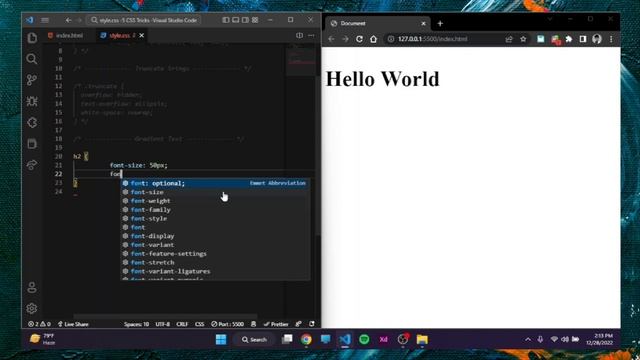Image resolution: width=640 pixels, height=360 pixels.
Task: Pick the font-variant-ligatures suggestion
Action: [215, 271]
